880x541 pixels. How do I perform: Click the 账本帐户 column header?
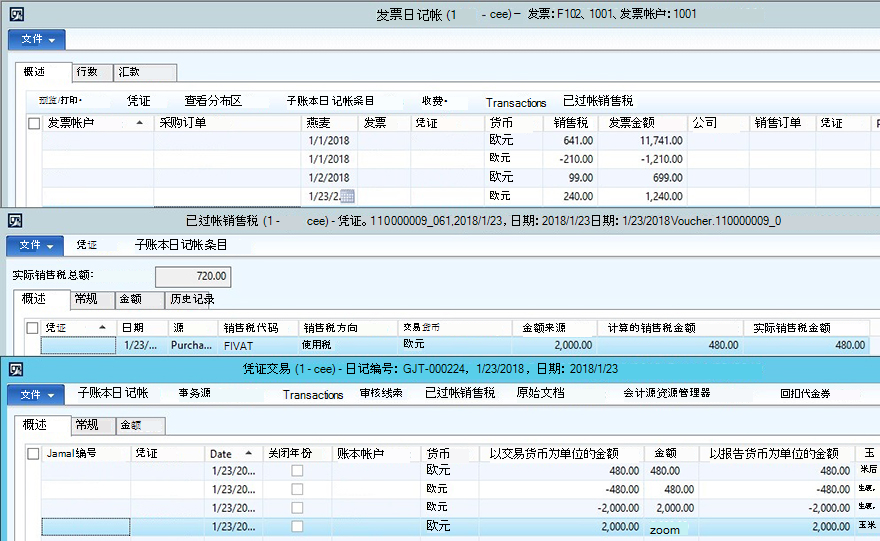tap(375, 453)
